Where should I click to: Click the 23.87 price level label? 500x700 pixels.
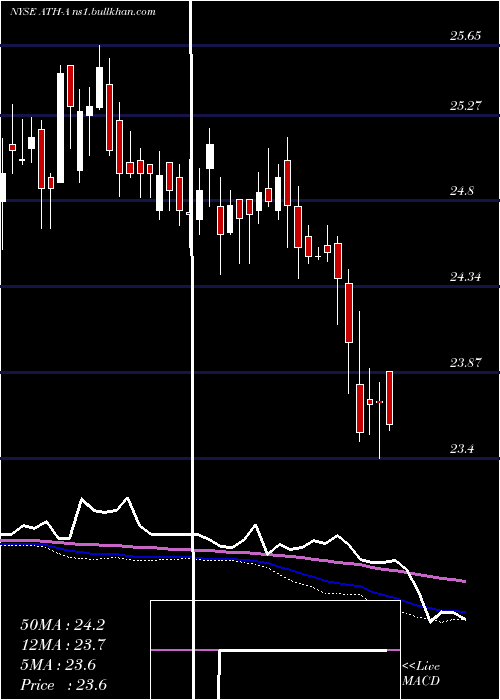tap(466, 362)
